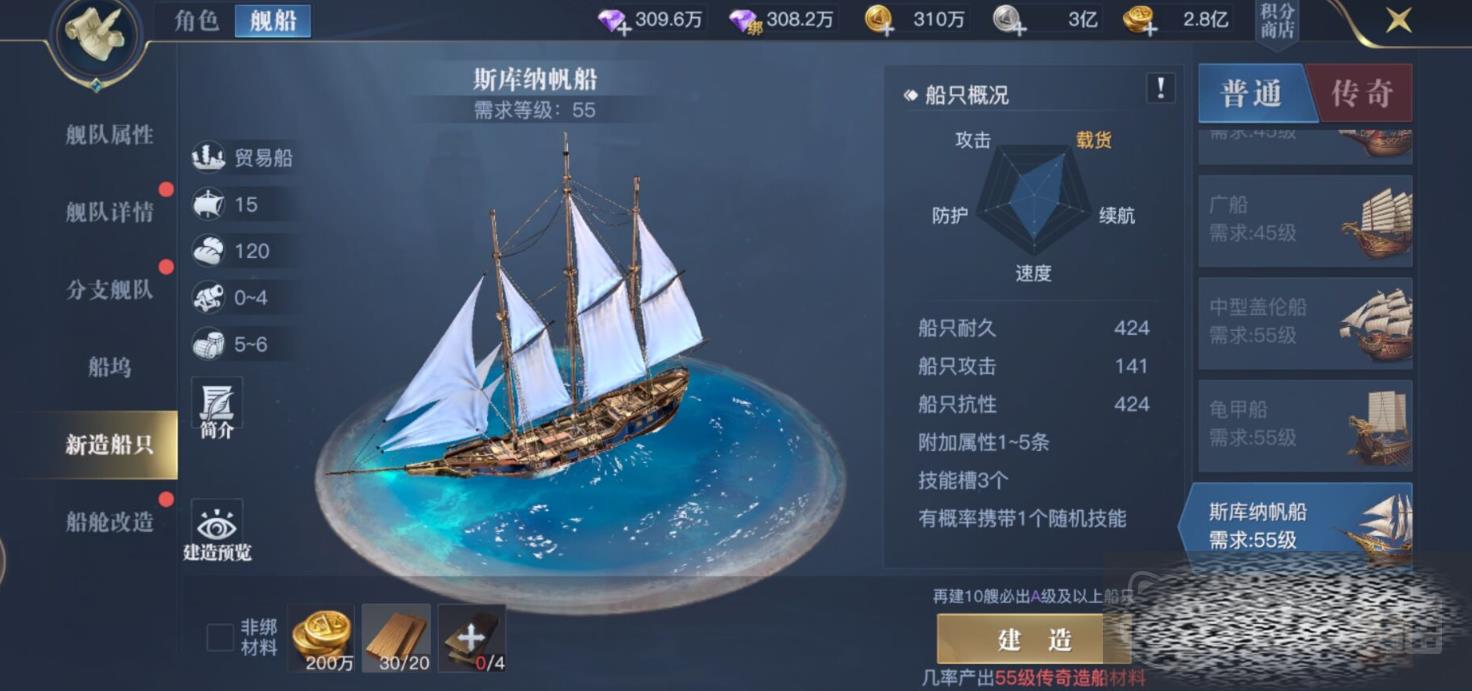Choose the 广船 from the ship list
Screen dimensions: 1472x691
coord(1305,220)
